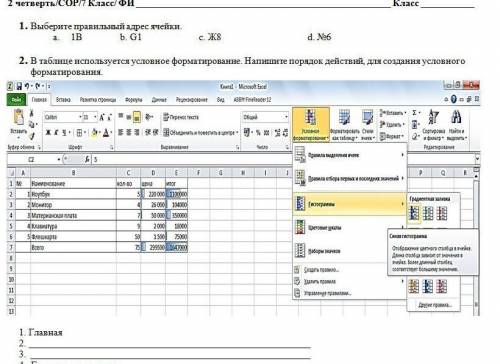500x364 pixels.
Task: Click the Font Color letter A
Action: (106, 133)
